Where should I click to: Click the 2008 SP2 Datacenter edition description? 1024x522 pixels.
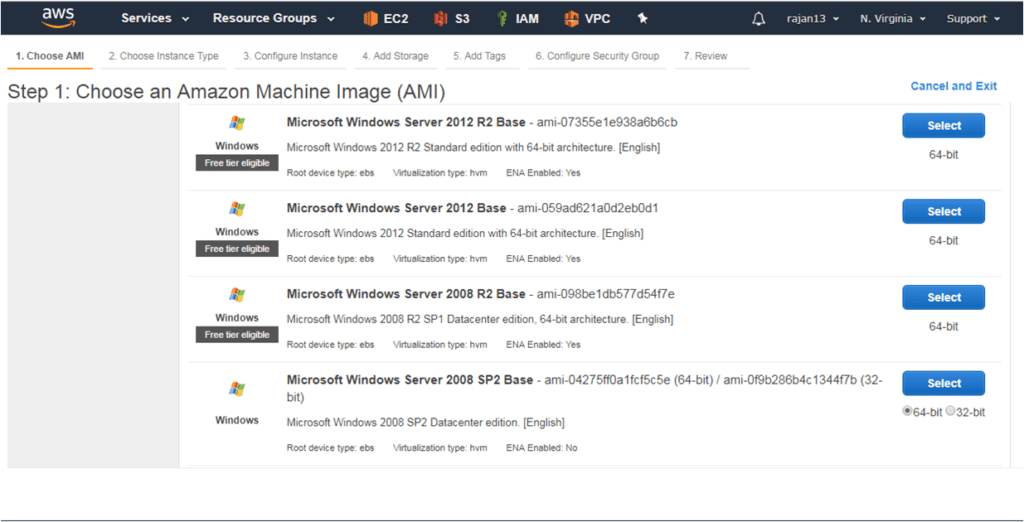pos(426,422)
